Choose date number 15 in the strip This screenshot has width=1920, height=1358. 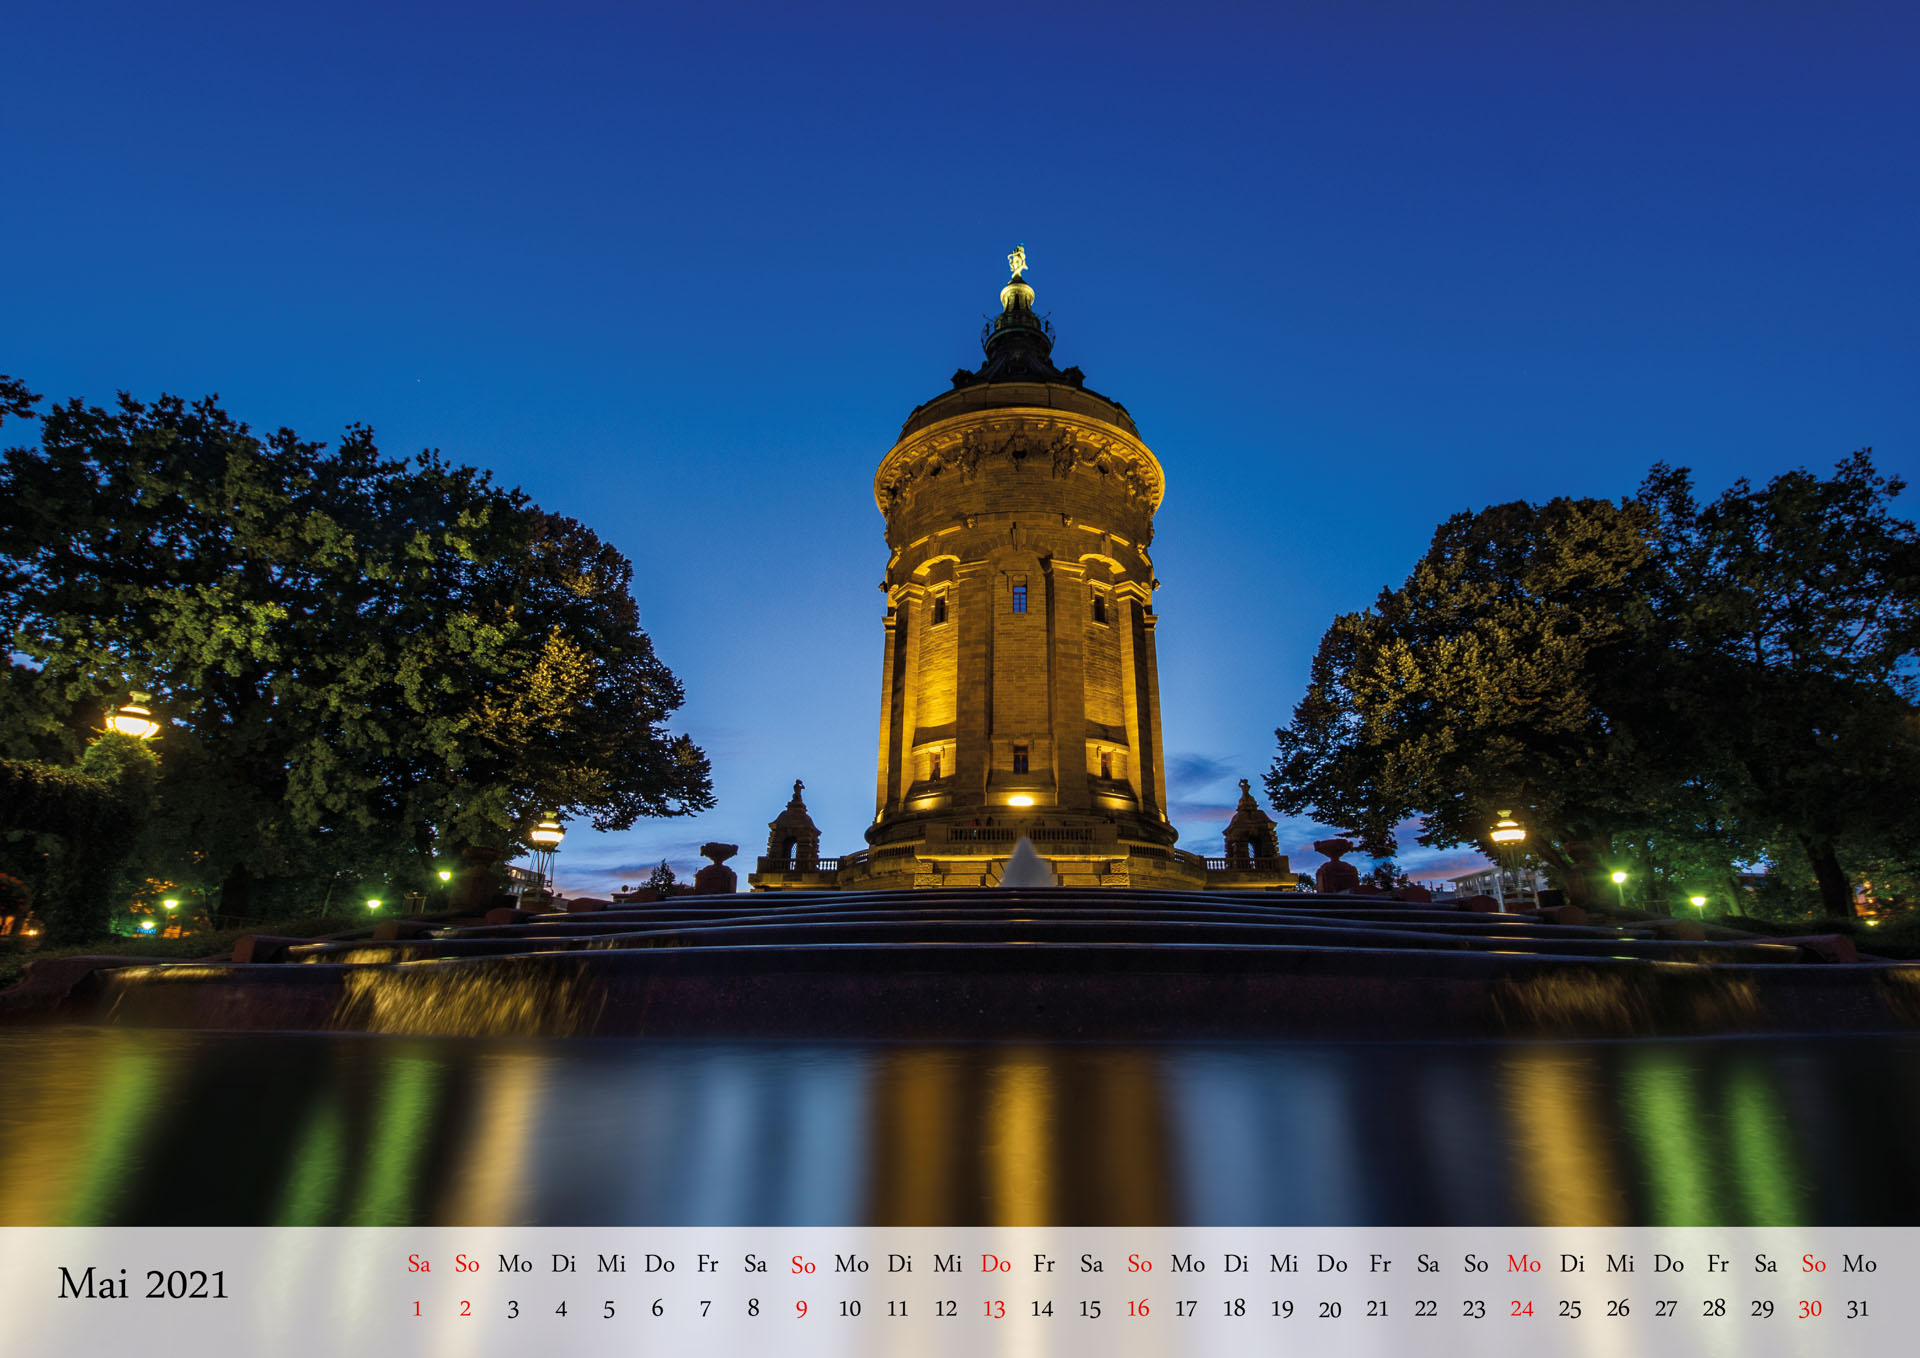(x=1089, y=1309)
